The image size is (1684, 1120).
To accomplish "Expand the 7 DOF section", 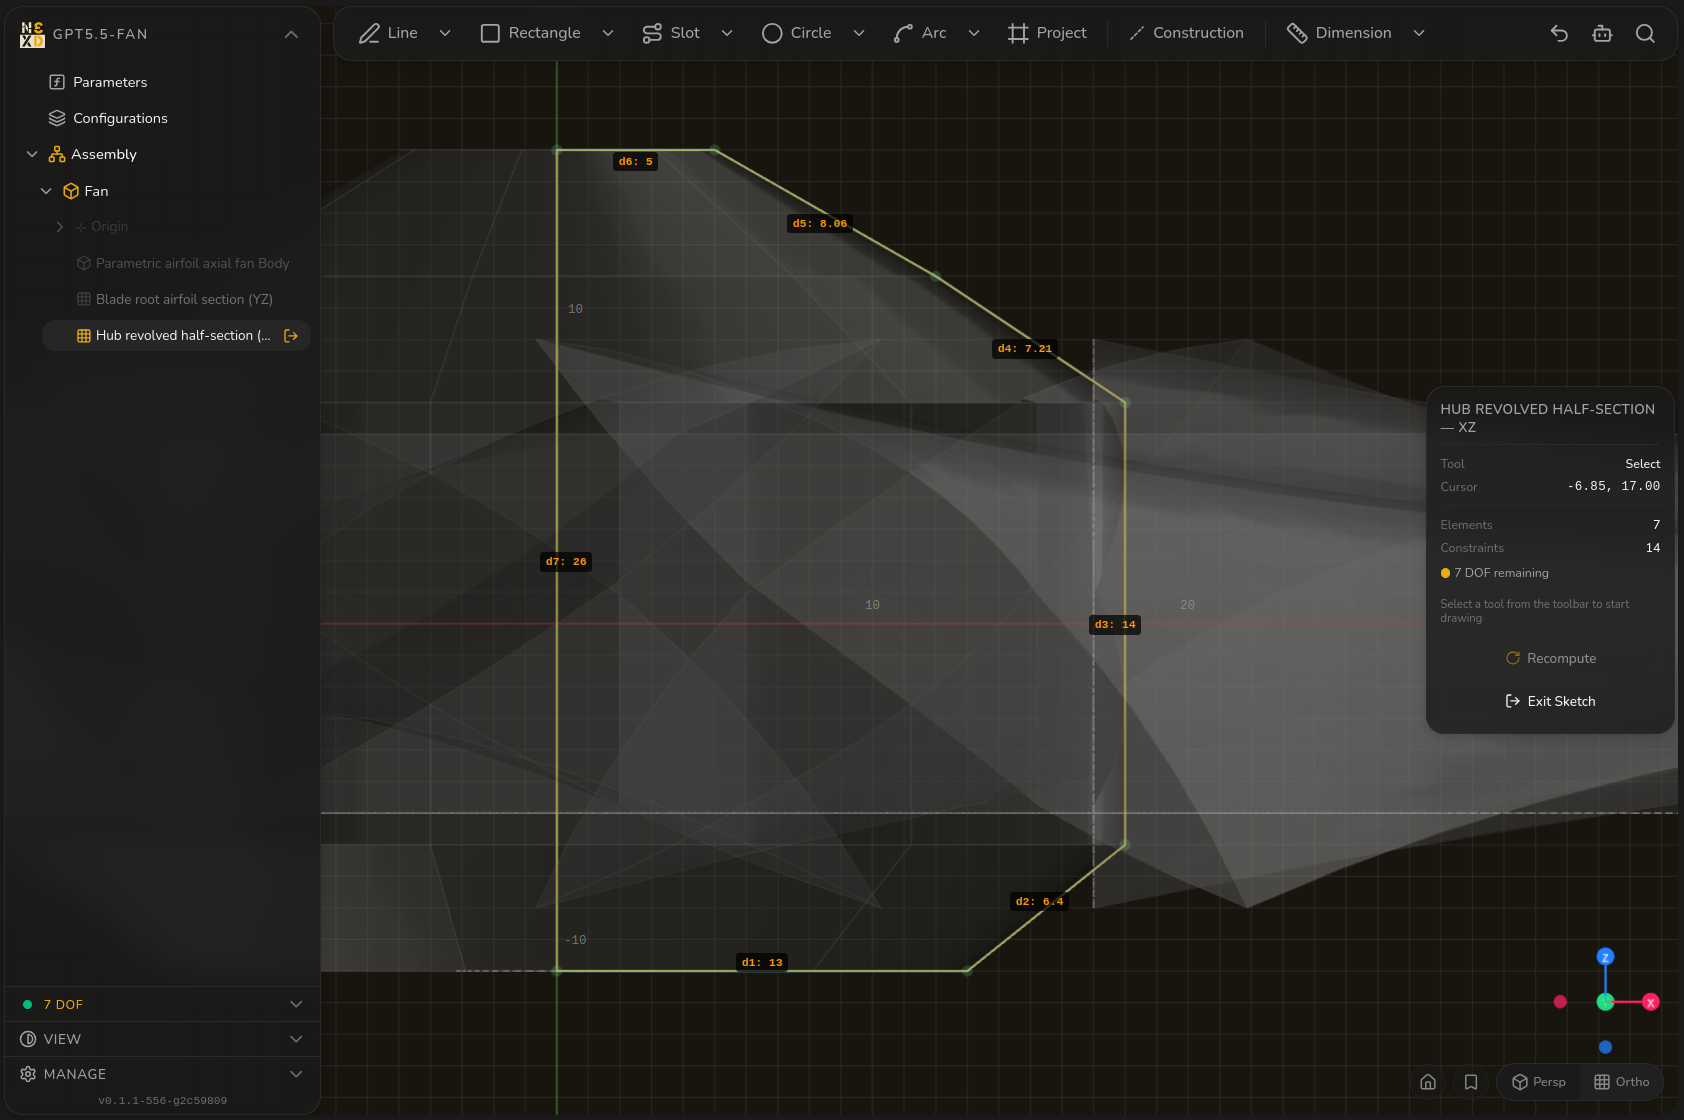I will 162,1004.
